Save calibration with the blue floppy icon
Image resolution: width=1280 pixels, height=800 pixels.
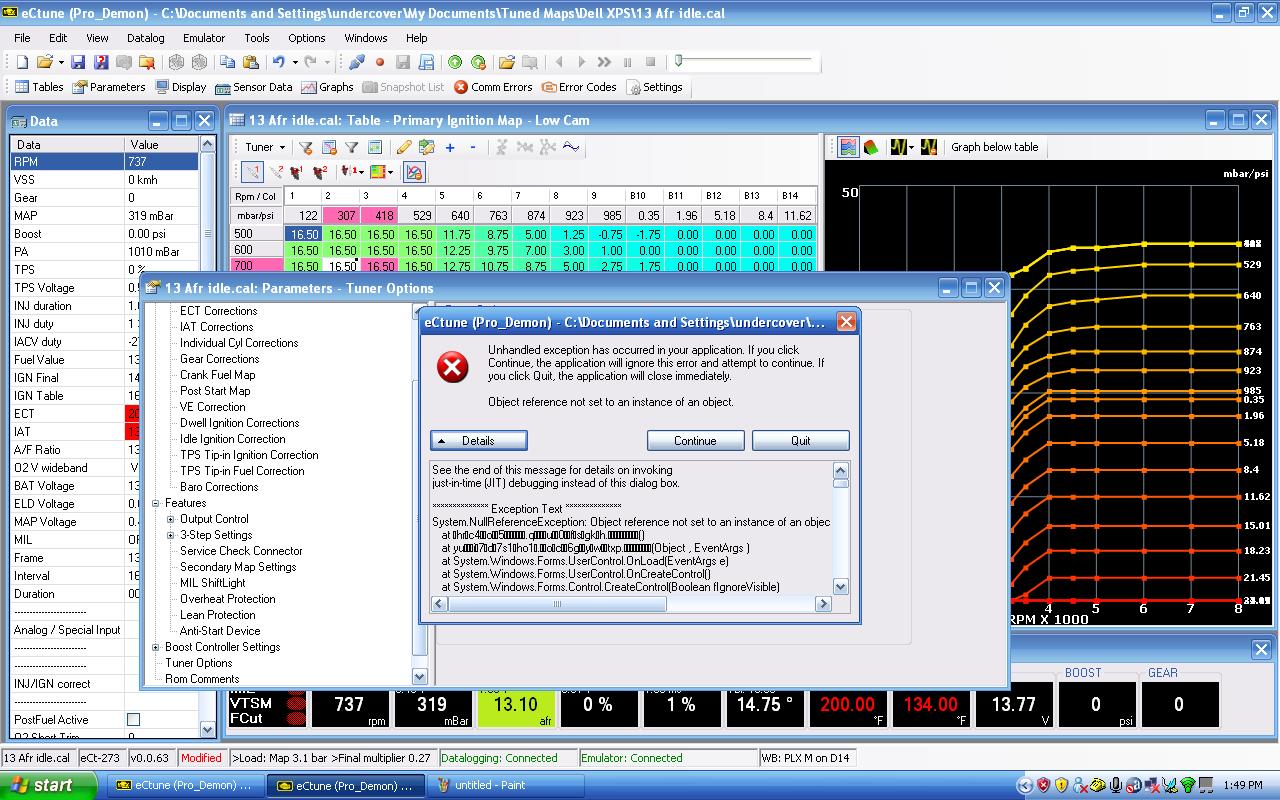click(78, 62)
